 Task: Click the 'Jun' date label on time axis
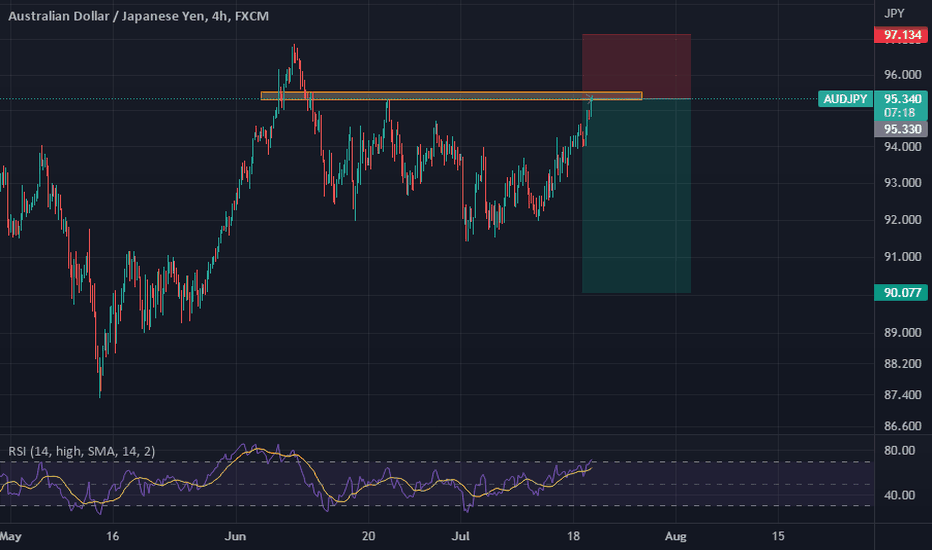[235, 536]
